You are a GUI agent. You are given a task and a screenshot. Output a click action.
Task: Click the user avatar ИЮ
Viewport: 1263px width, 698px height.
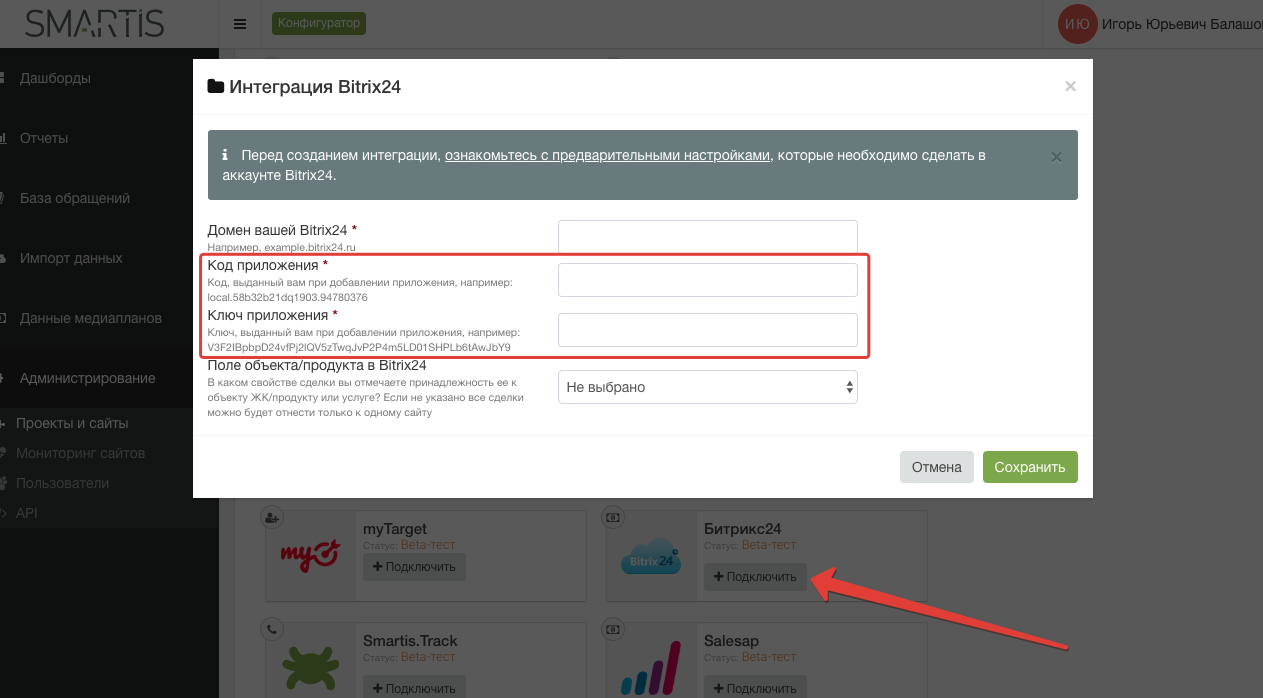(1077, 24)
